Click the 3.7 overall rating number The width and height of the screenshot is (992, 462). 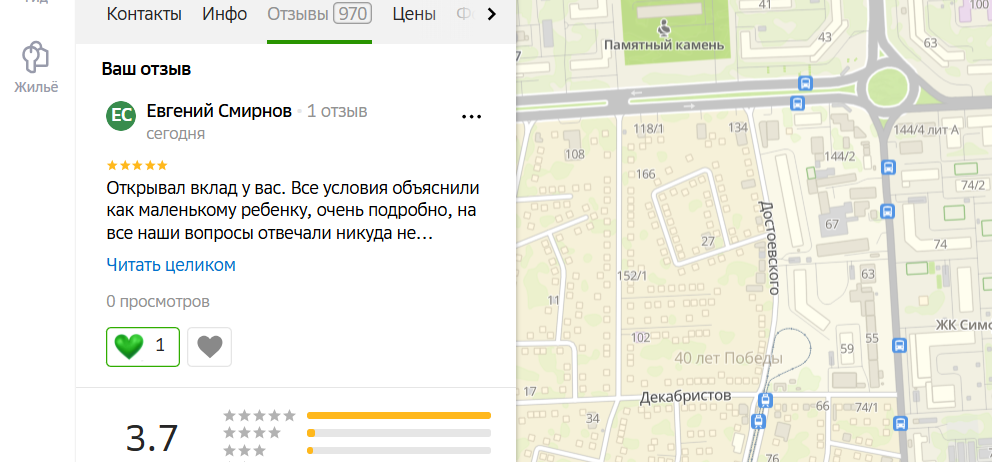pyautogui.click(x=152, y=438)
